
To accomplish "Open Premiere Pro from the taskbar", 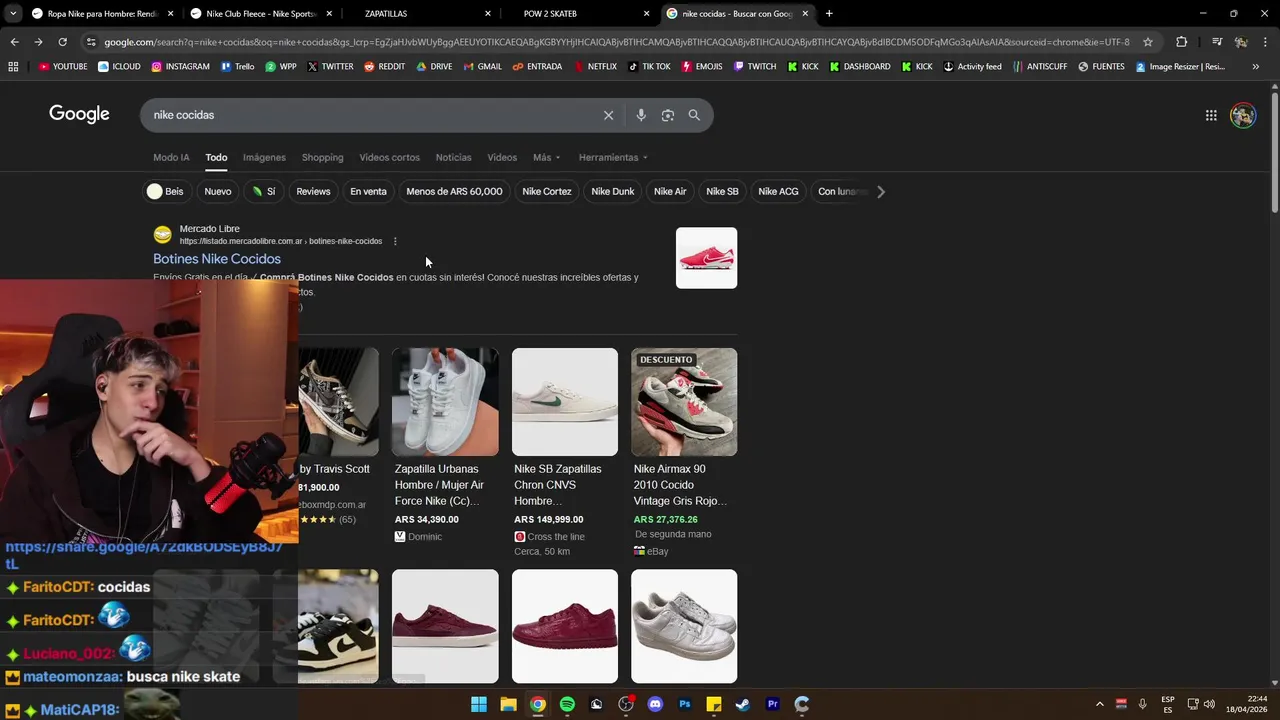I will (x=772, y=704).
